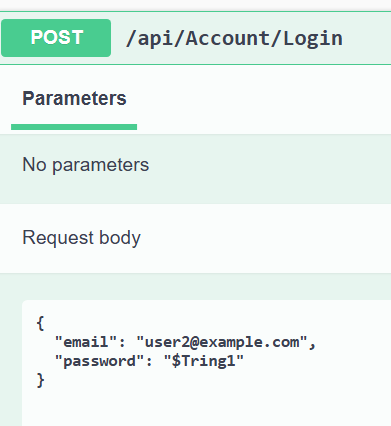The image size is (391, 426).
Task: Click the "No parameters" text
Action: [x=86, y=165]
